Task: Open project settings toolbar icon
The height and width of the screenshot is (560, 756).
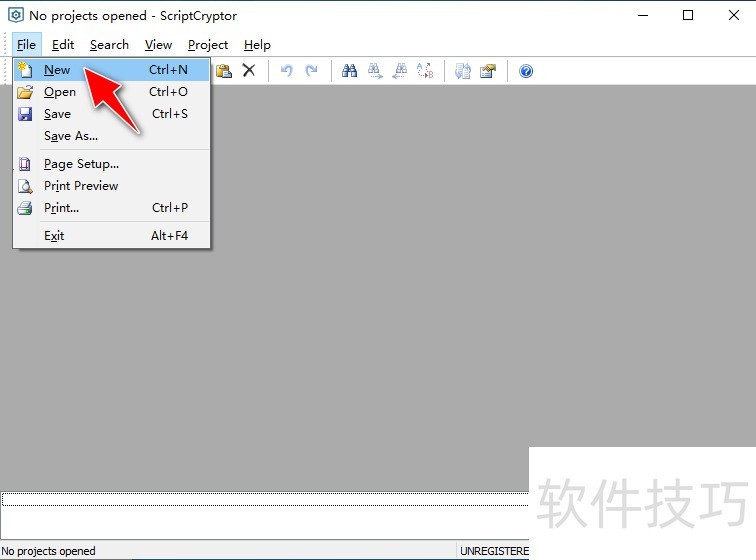Action: [488, 71]
